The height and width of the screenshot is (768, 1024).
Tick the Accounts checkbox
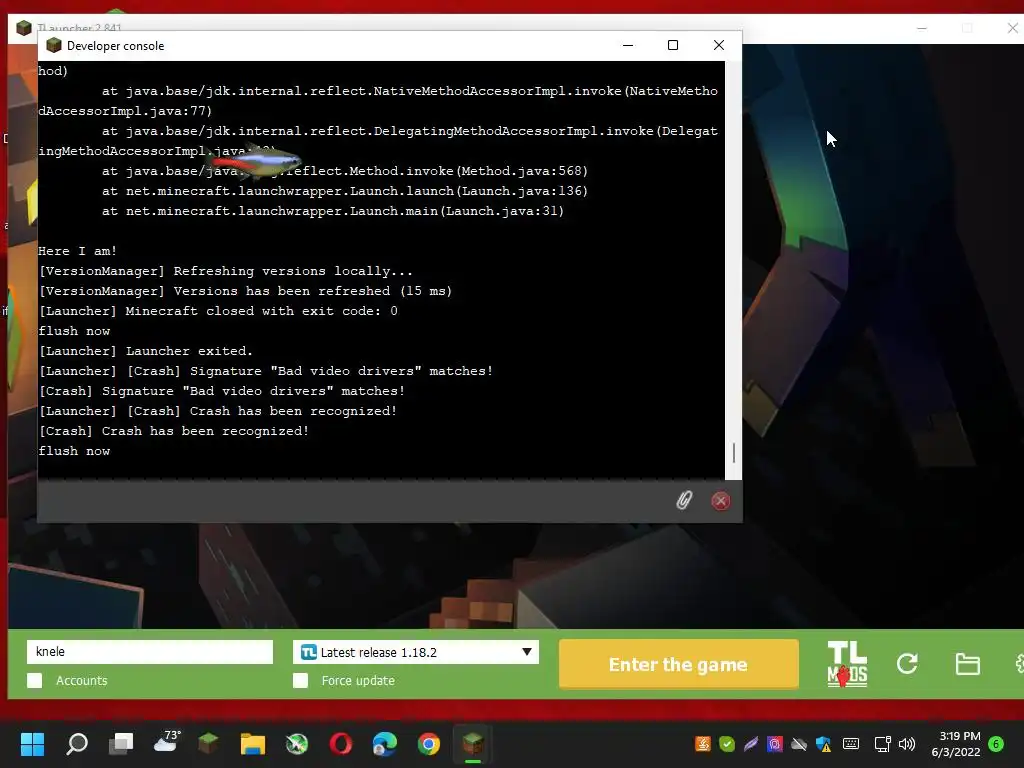pos(35,680)
